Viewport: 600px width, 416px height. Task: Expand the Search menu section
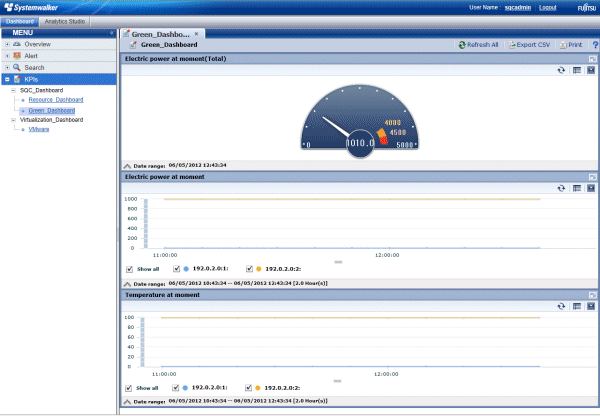7,67
